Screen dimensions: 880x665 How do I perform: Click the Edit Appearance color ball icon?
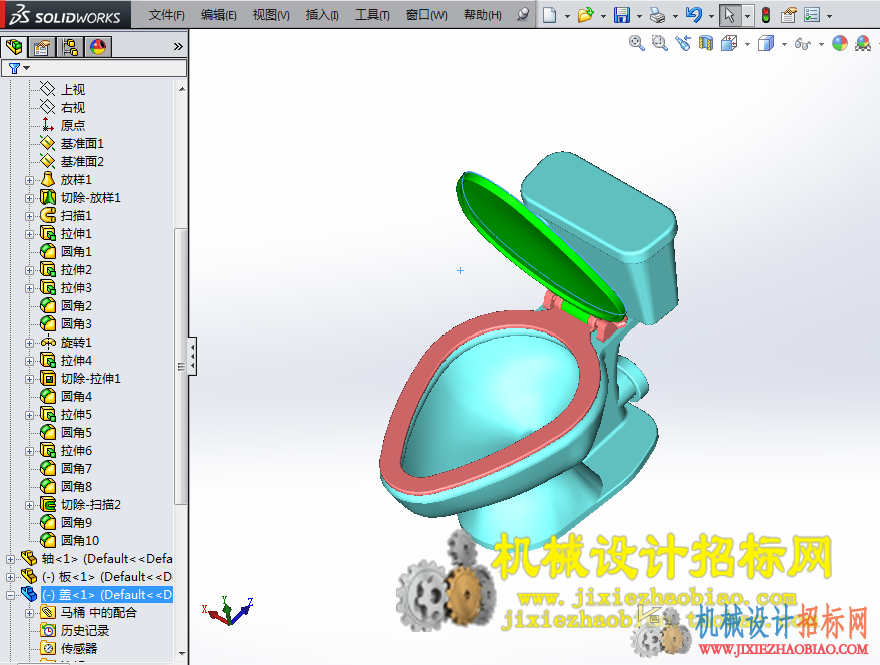[840, 43]
